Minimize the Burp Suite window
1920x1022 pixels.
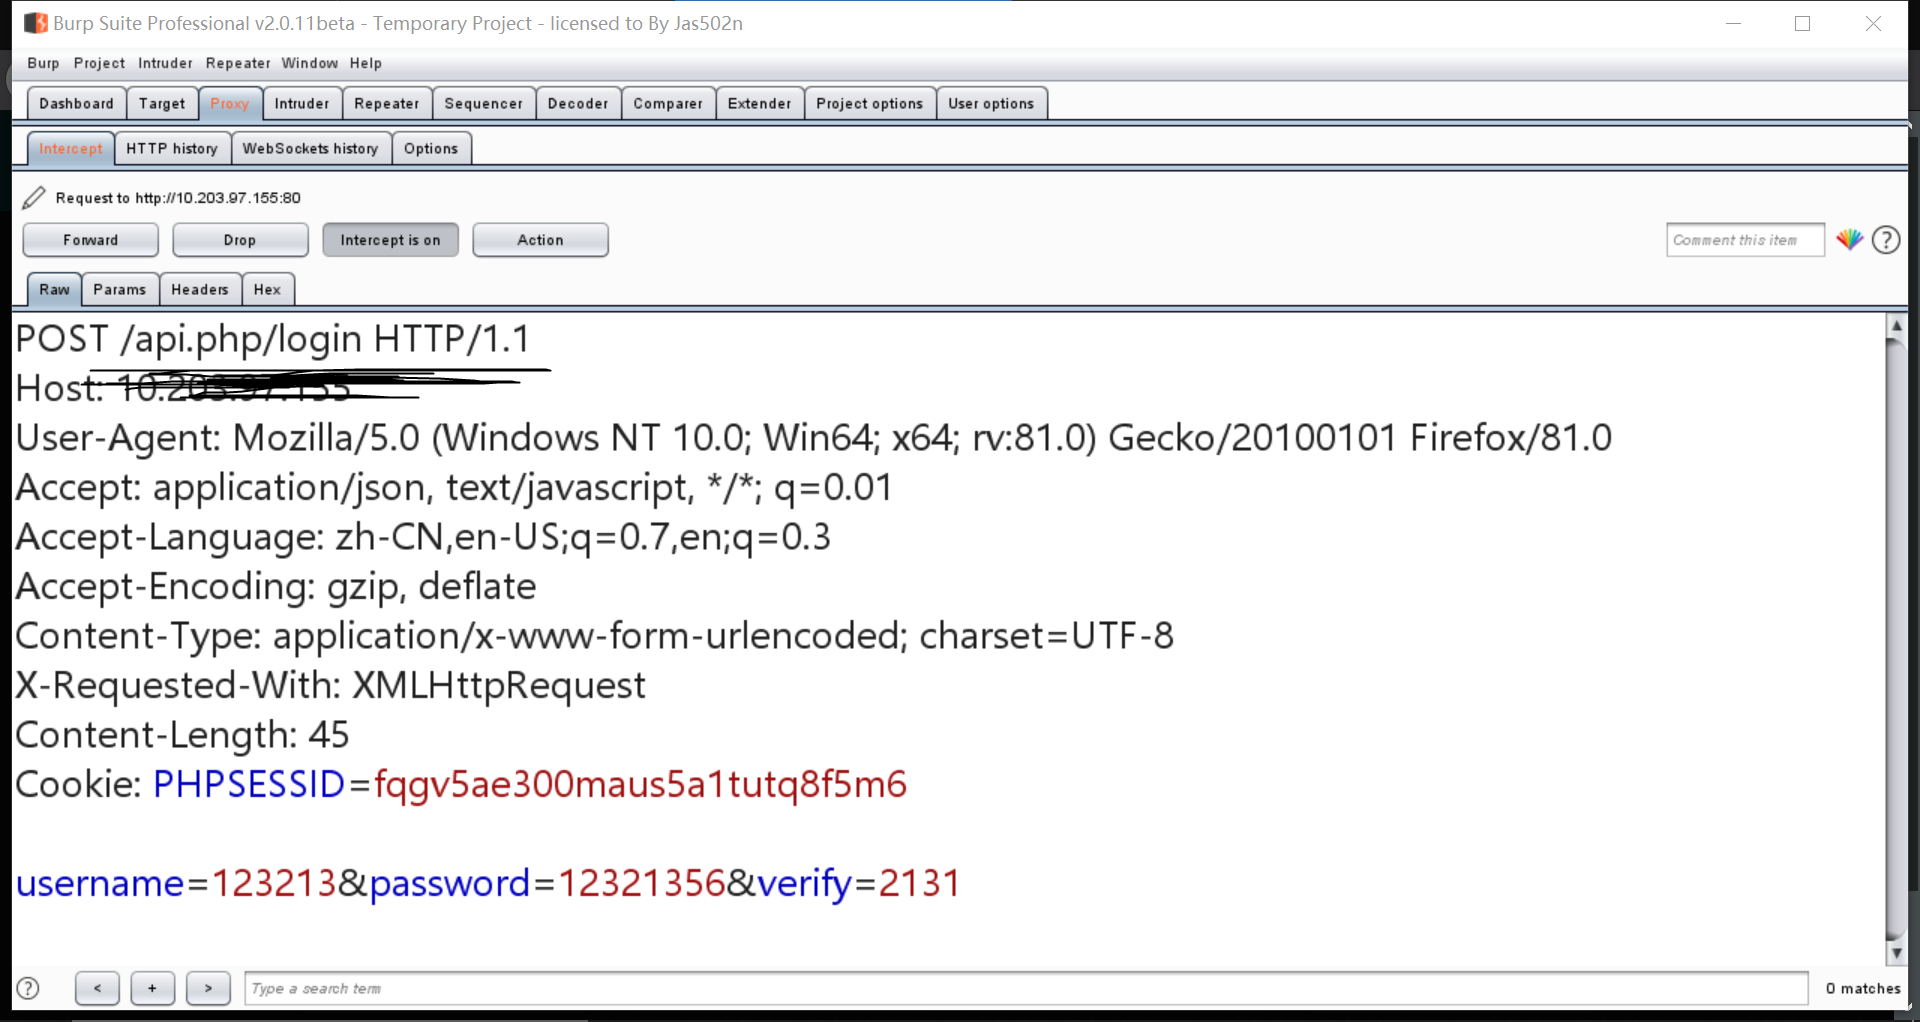point(1734,23)
